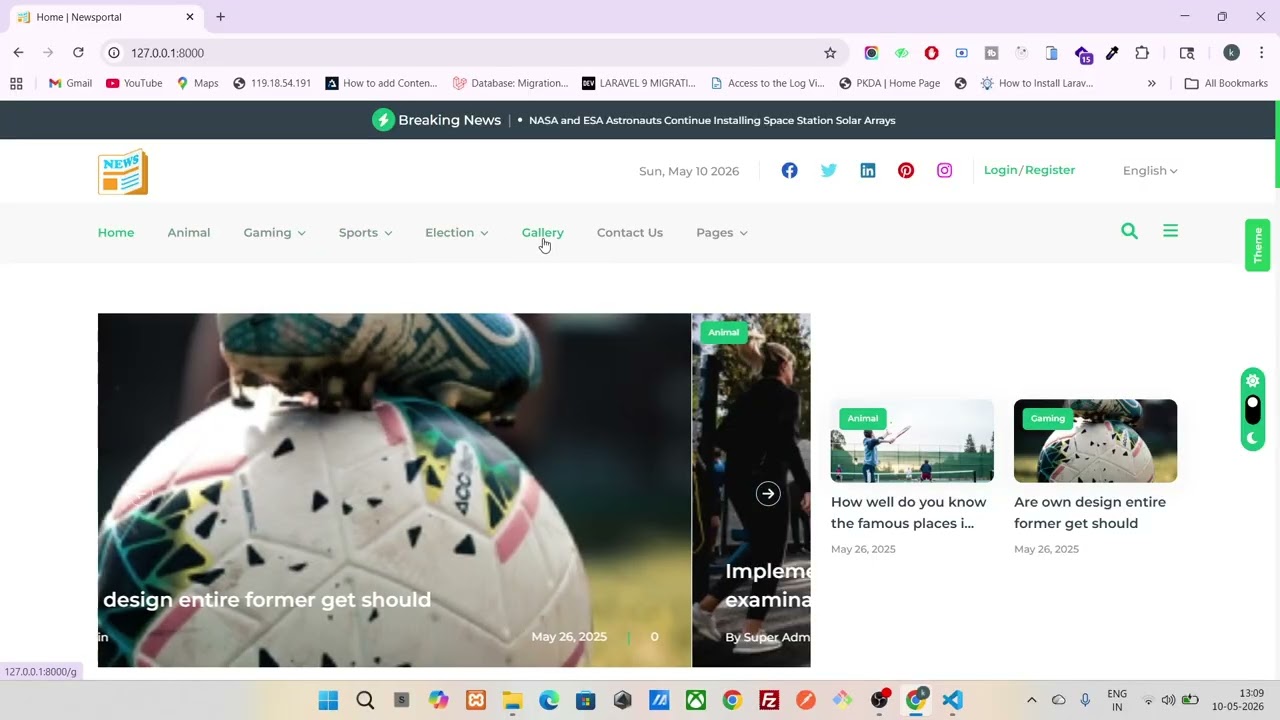Open the All Bookmarks folder
Screen dimensions: 1280x720
coord(1226,83)
